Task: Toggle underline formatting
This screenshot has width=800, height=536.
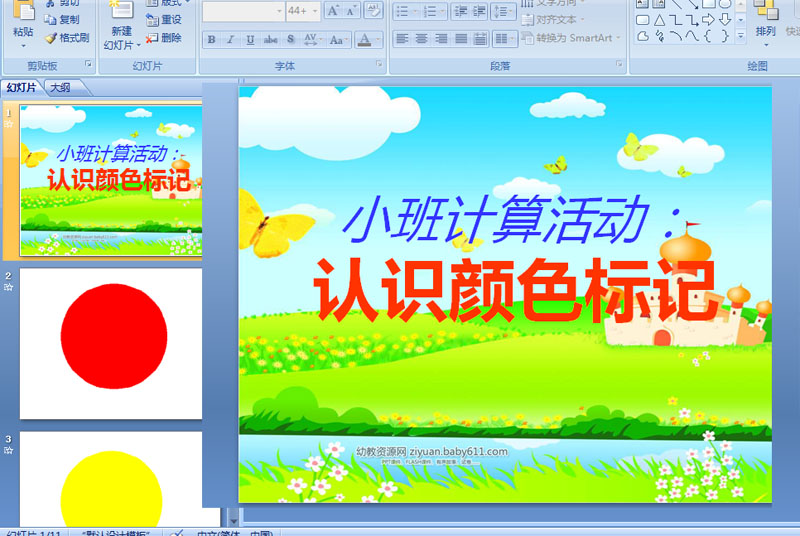Action: tap(250, 39)
